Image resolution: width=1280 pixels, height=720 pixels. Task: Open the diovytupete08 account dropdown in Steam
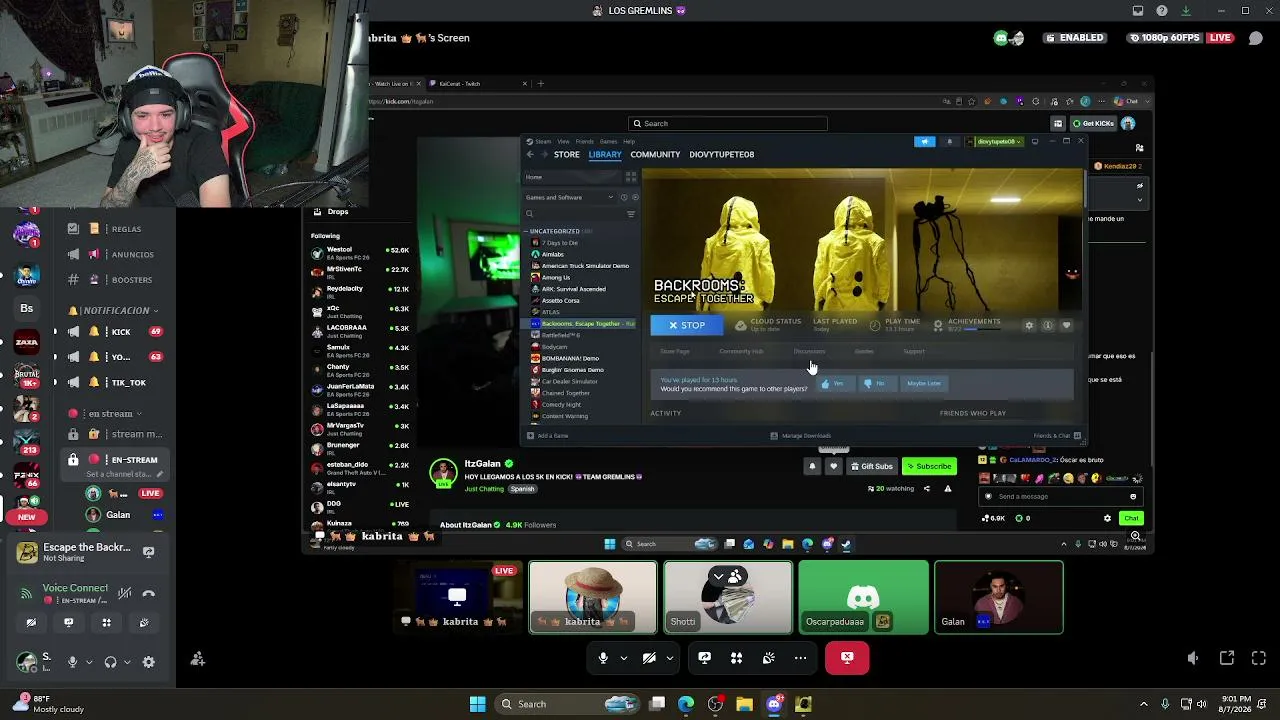(996, 141)
